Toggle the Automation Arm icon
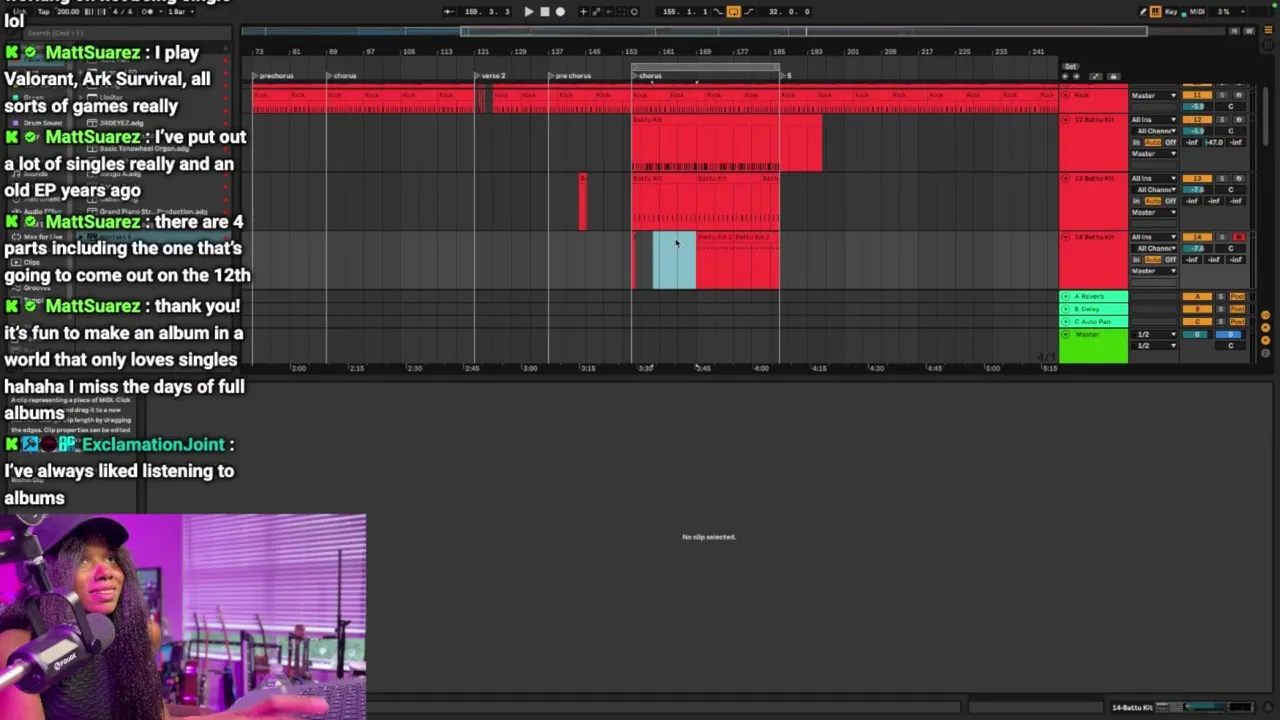Screen dimensions: 1280x720 [x=596, y=12]
